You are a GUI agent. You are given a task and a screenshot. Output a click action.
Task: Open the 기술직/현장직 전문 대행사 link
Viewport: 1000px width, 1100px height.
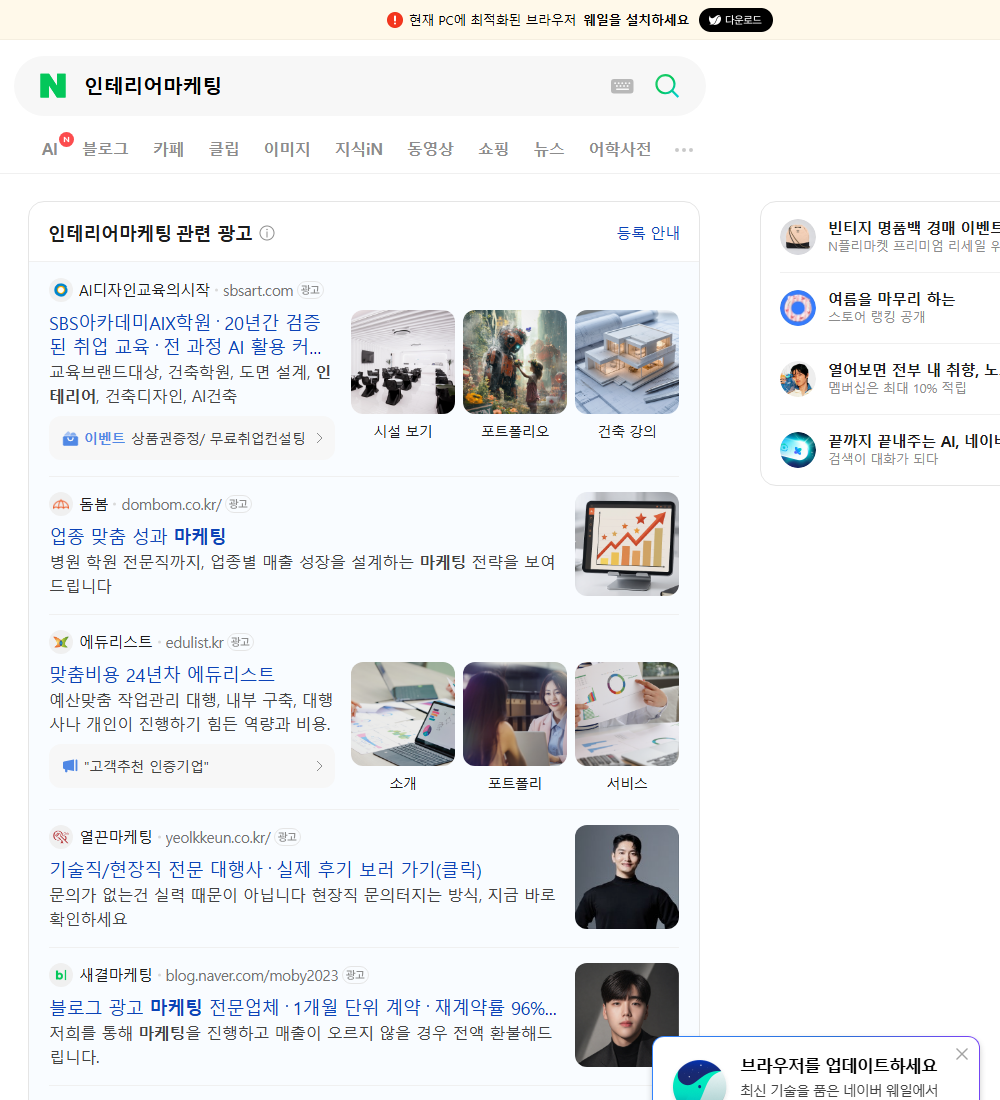tap(265, 869)
